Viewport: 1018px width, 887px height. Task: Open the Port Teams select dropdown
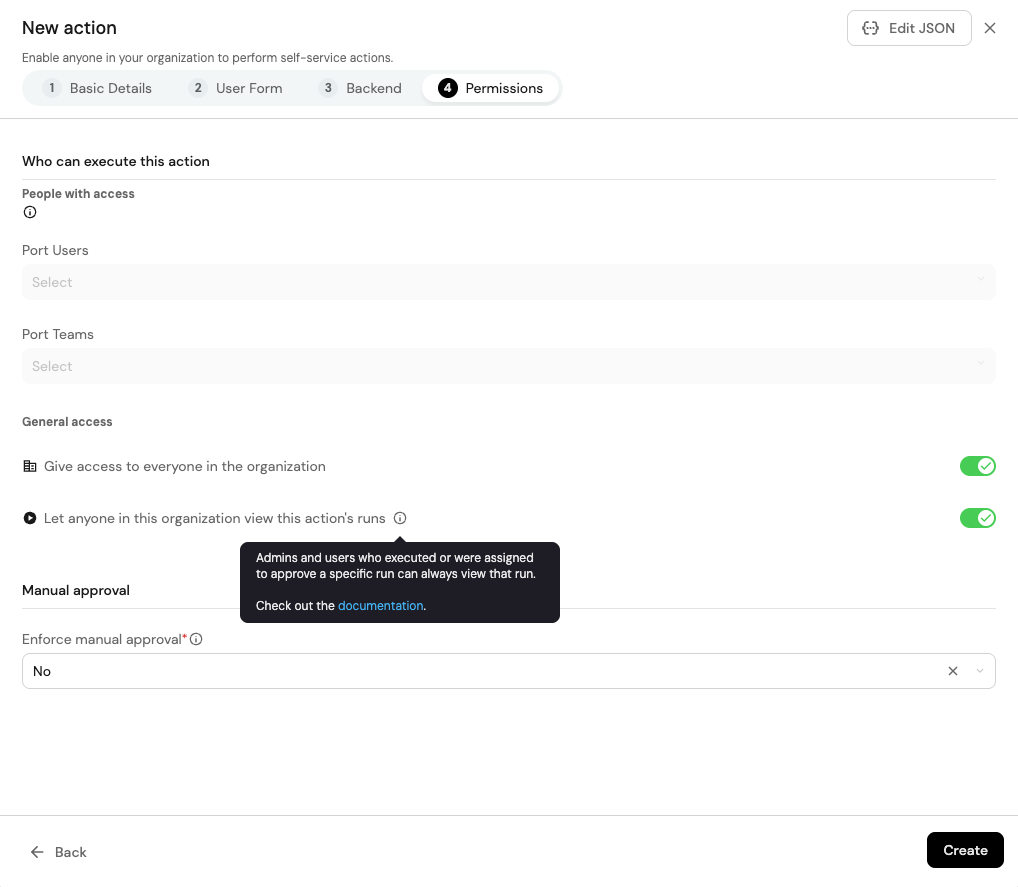pos(508,366)
